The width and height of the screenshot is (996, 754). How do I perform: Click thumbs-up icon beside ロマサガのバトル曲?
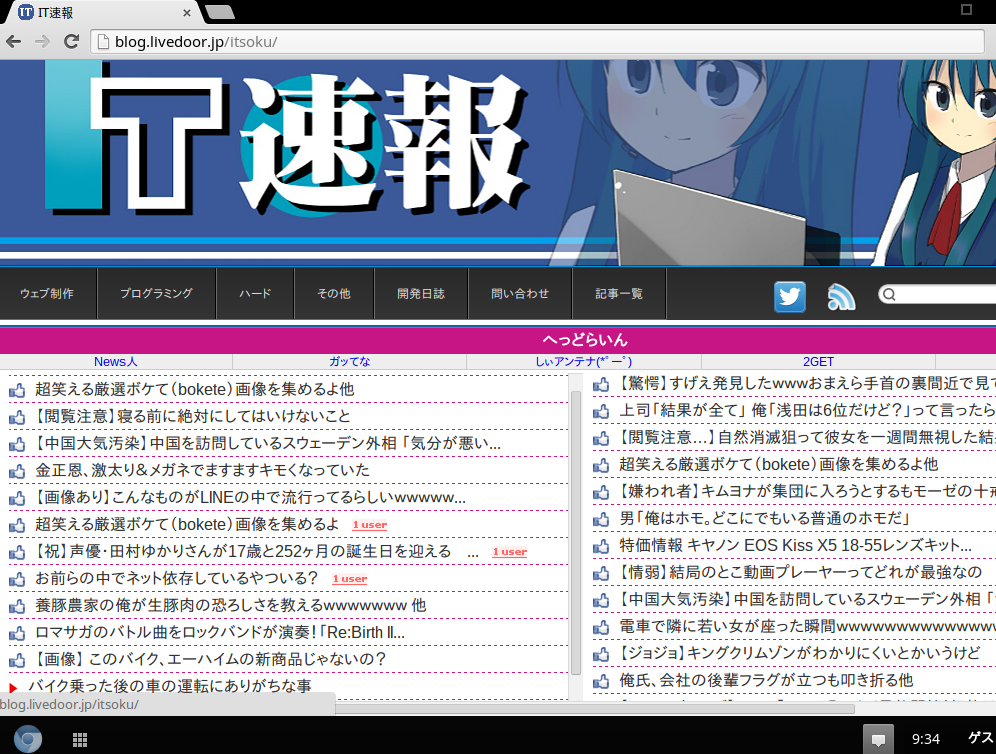pos(17,633)
